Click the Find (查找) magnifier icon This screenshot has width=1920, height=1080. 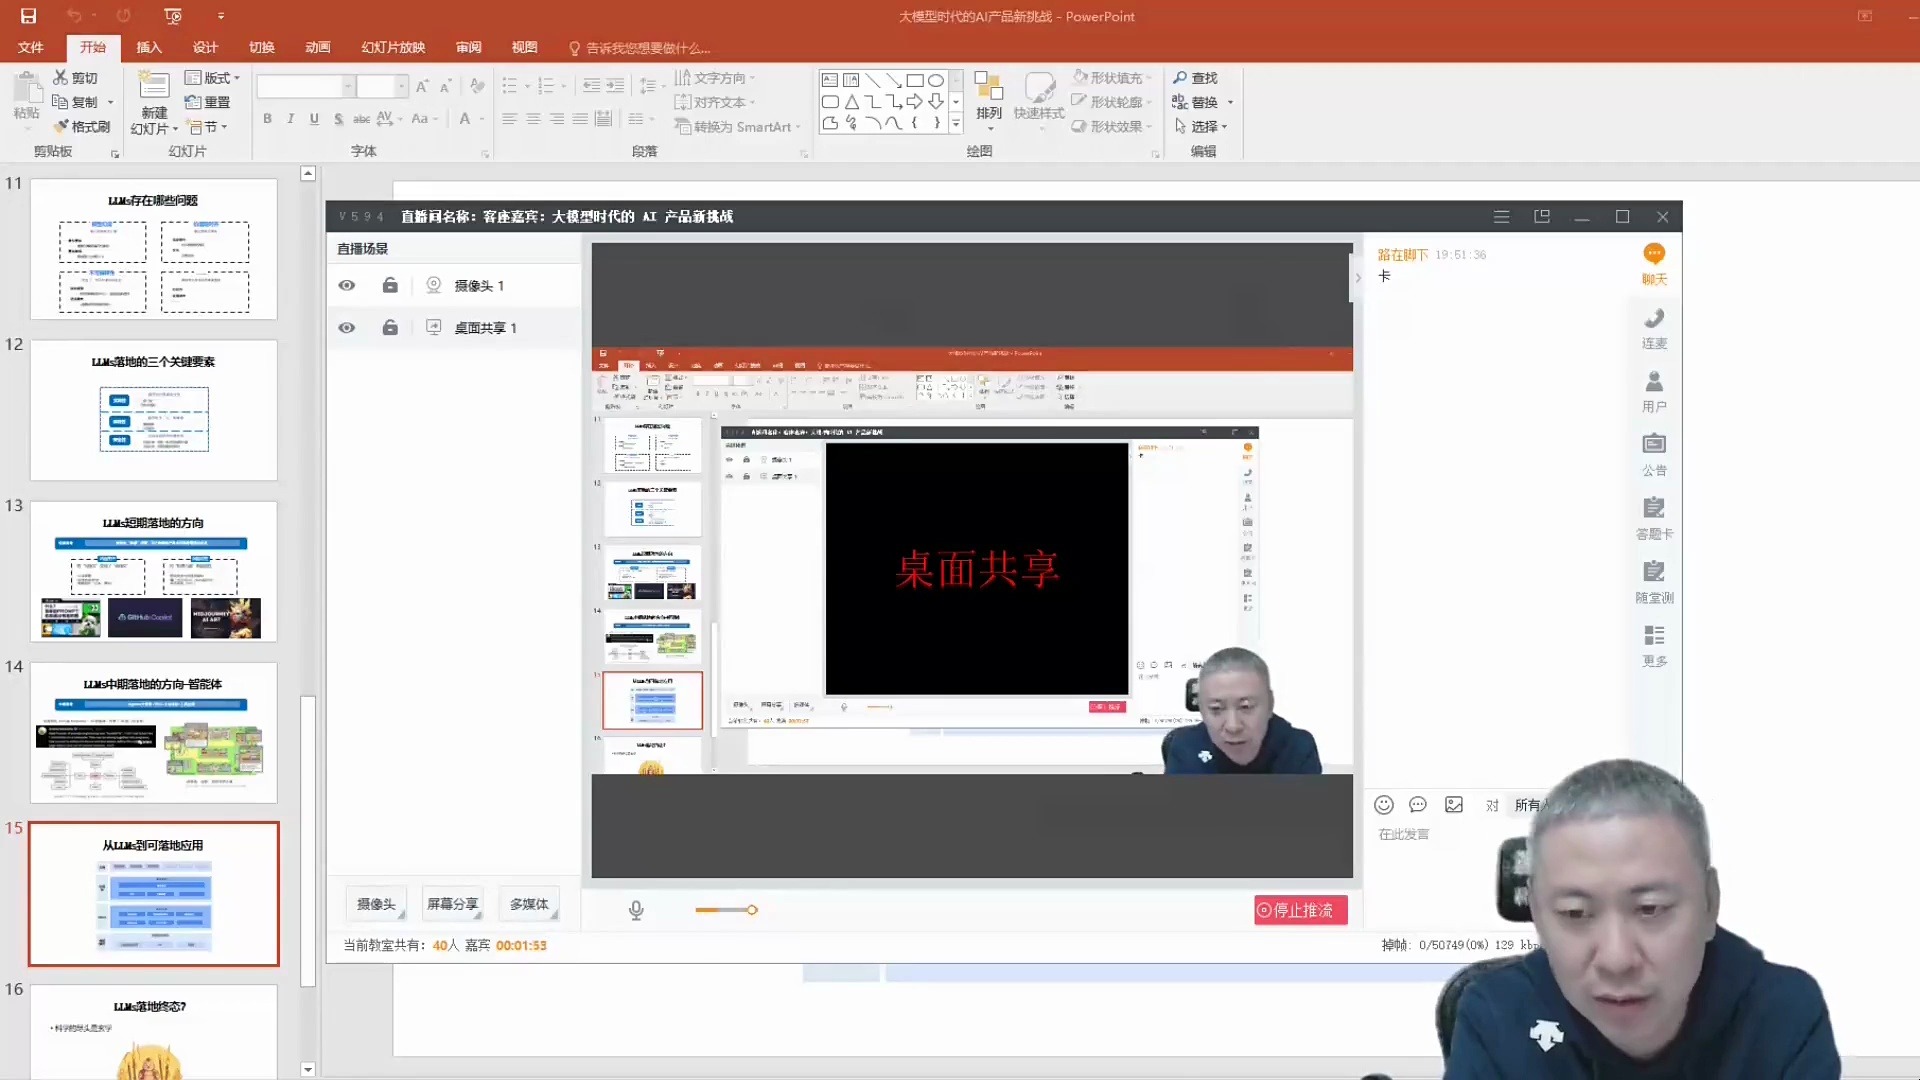1180,77
